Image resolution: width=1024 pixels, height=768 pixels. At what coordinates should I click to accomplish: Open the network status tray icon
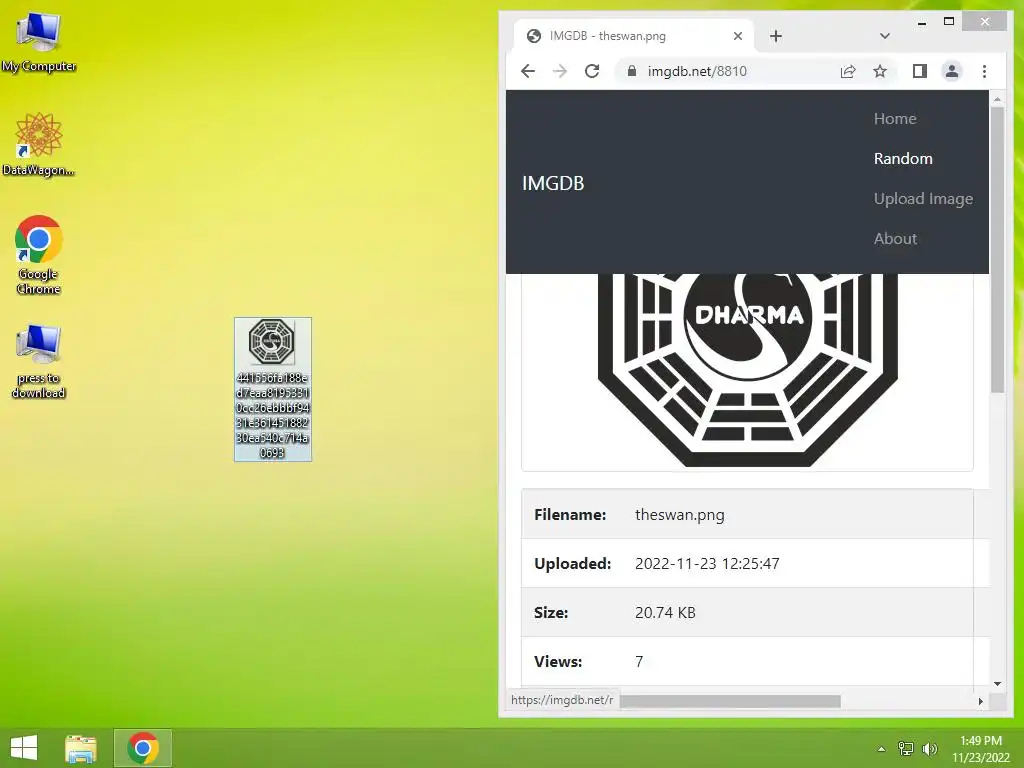pos(906,749)
